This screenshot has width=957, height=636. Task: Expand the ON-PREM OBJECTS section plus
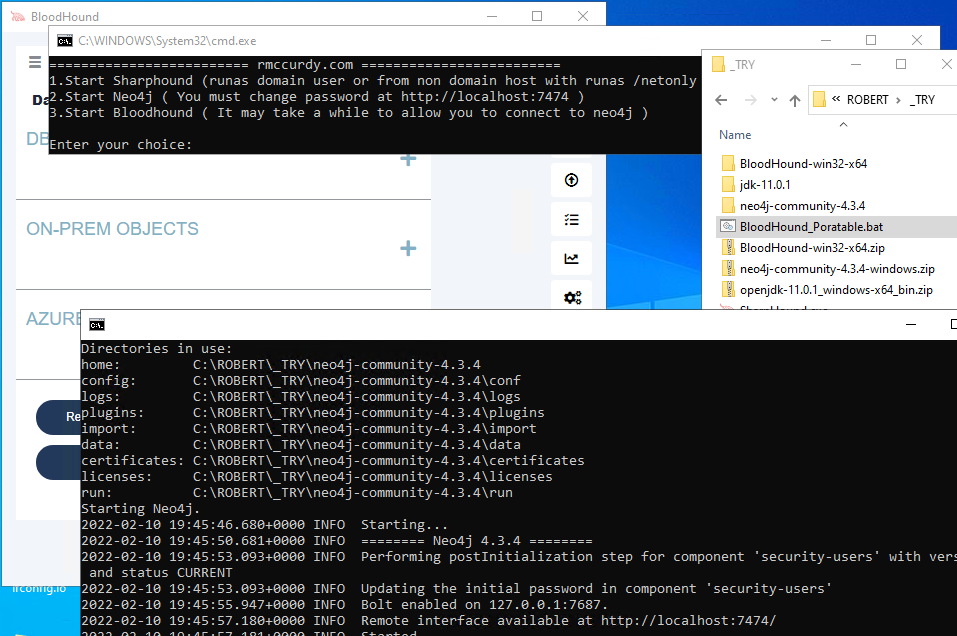[408, 248]
